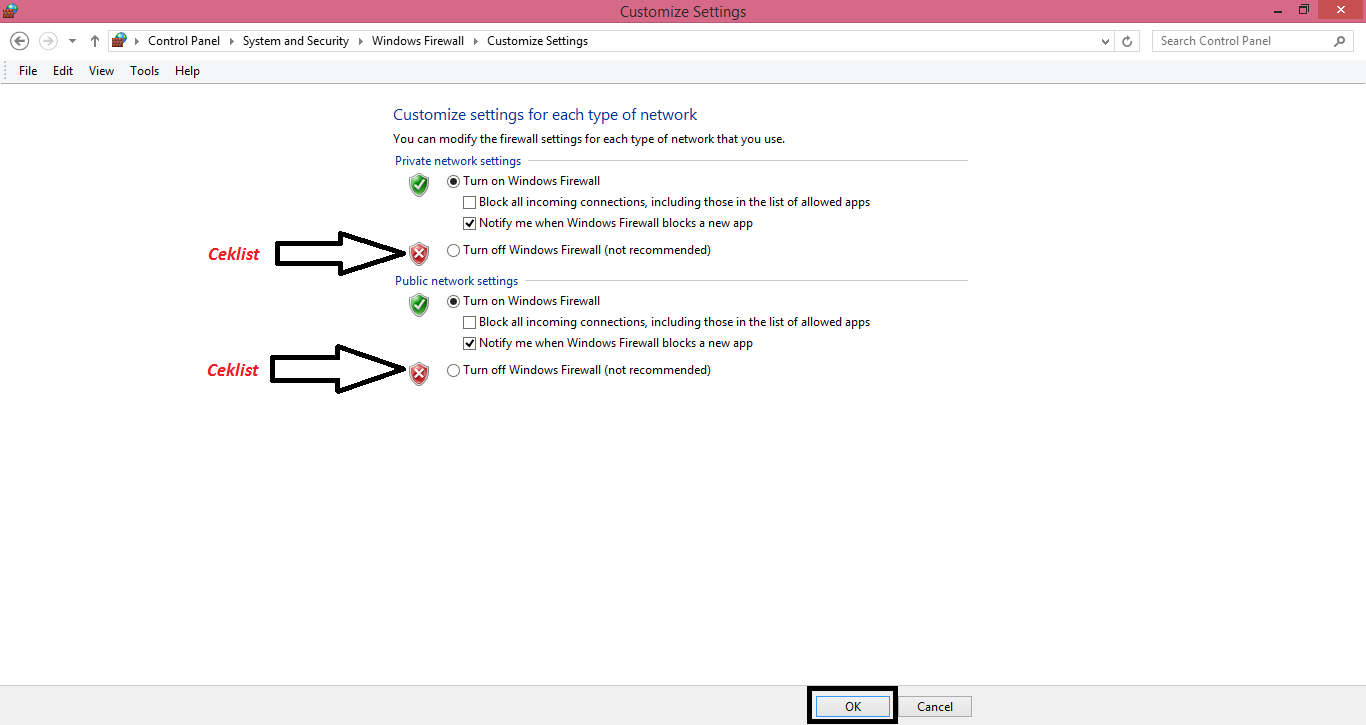Image resolution: width=1366 pixels, height=725 pixels.
Task: Click the up navigation arrow
Action: 94,40
